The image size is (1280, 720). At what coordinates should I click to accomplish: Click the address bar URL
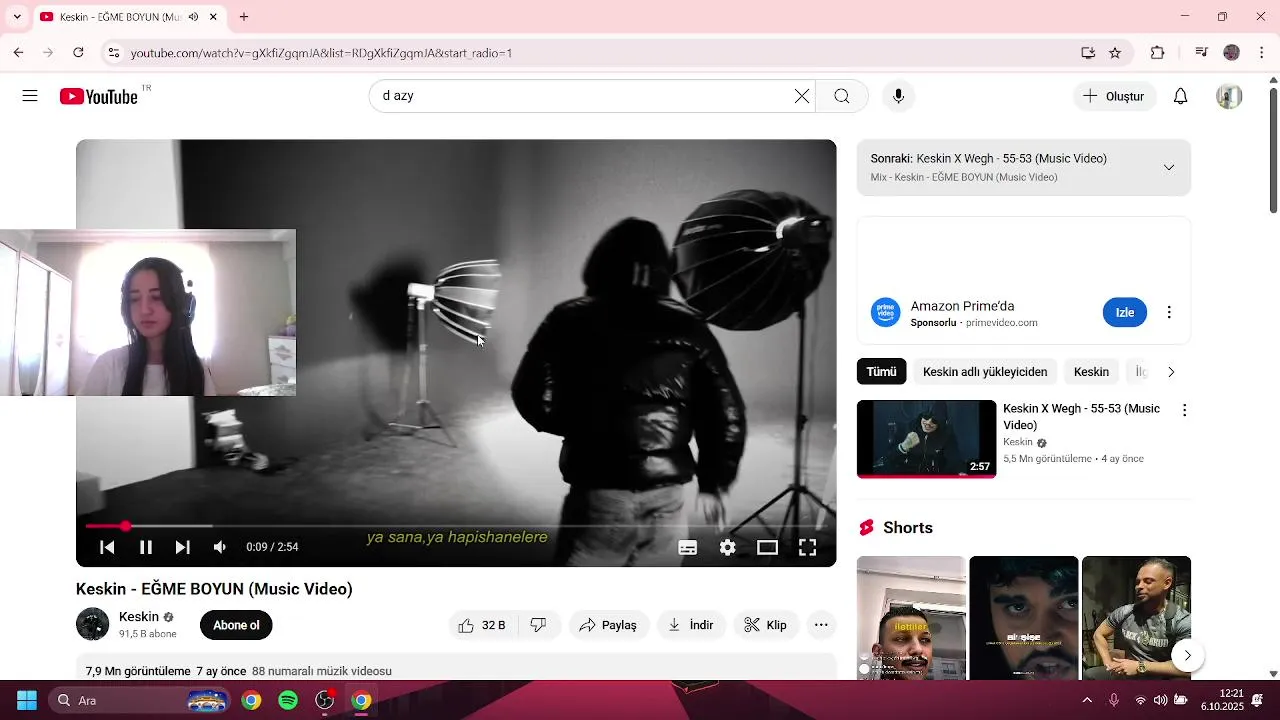321,53
